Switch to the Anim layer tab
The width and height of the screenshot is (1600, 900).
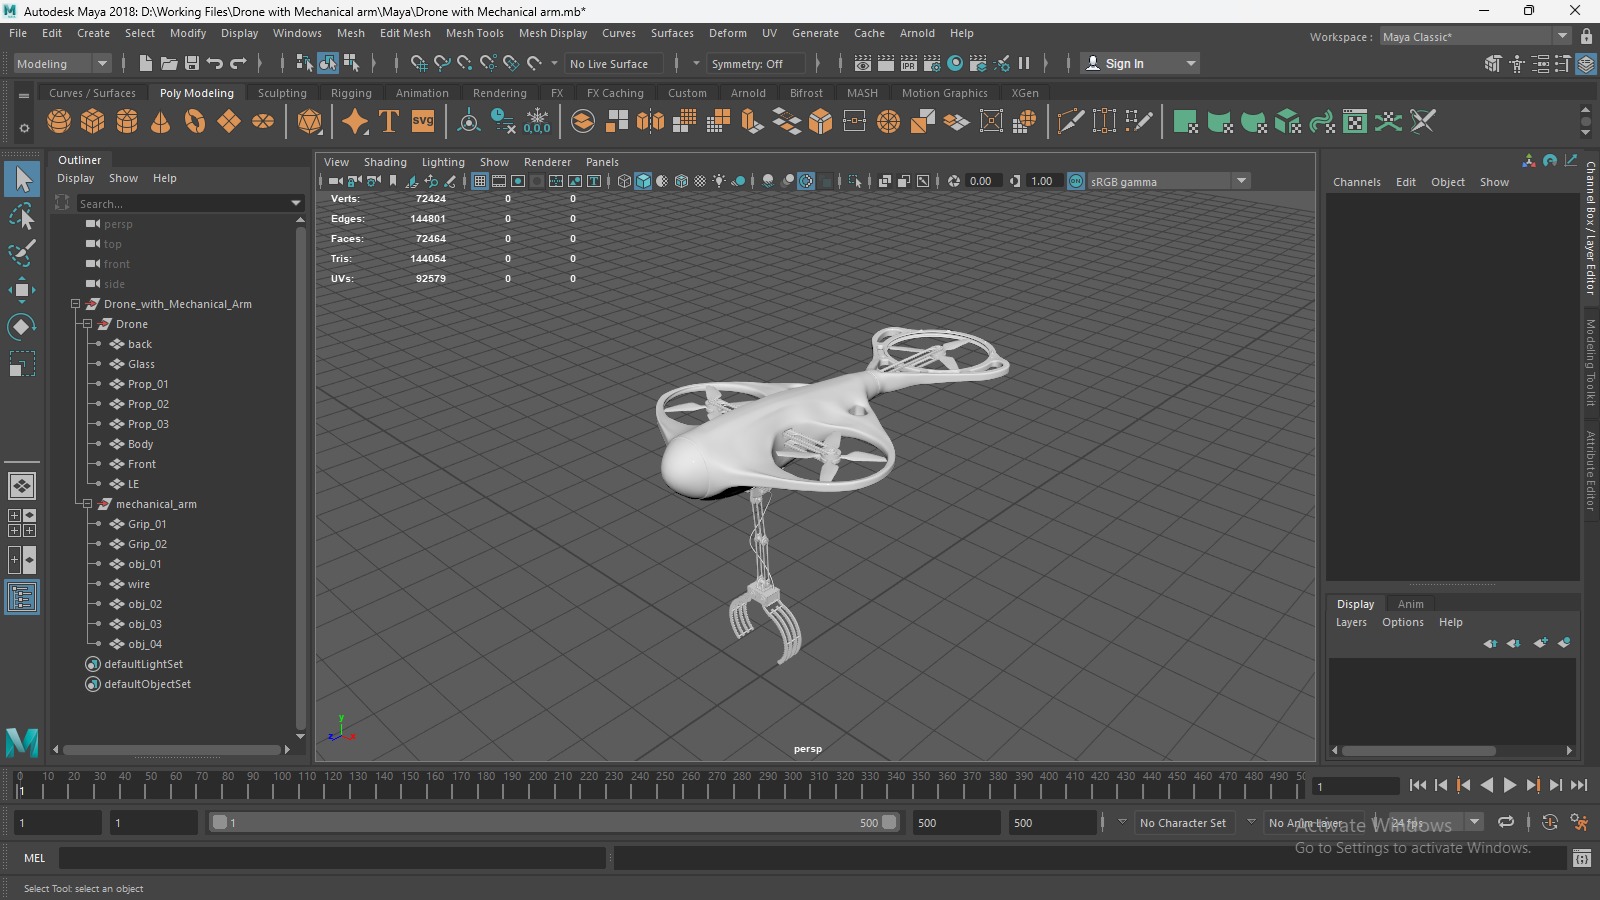[x=1410, y=604]
